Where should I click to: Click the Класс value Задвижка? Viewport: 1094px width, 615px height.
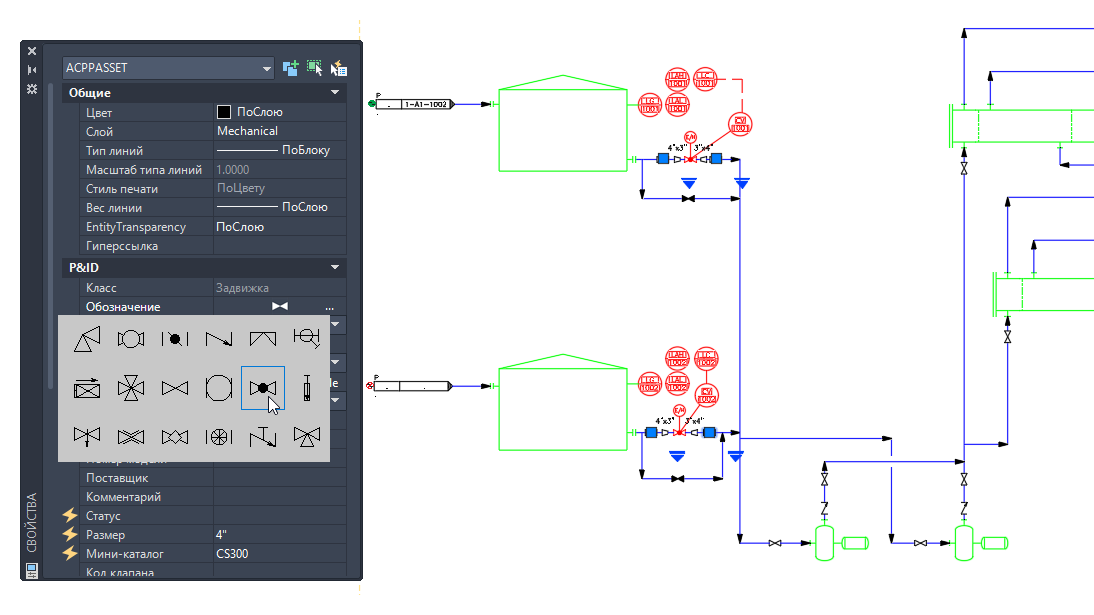242,288
